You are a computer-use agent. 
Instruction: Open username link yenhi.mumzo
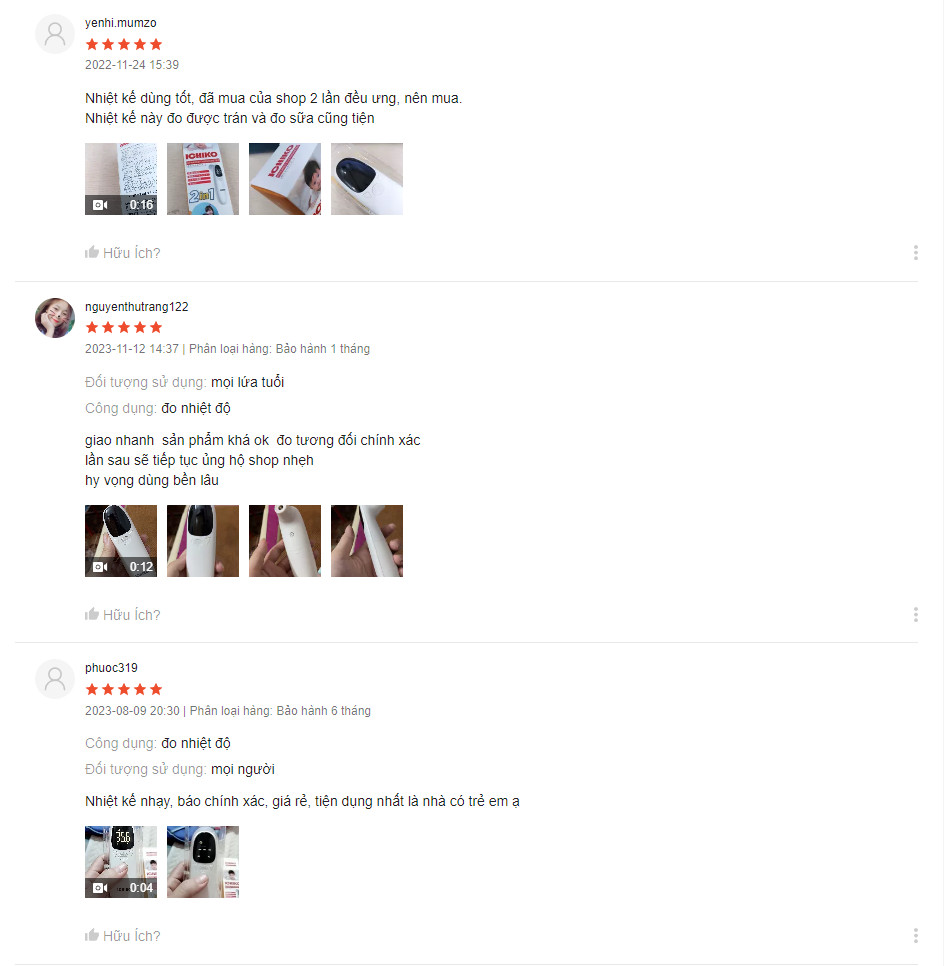click(121, 23)
